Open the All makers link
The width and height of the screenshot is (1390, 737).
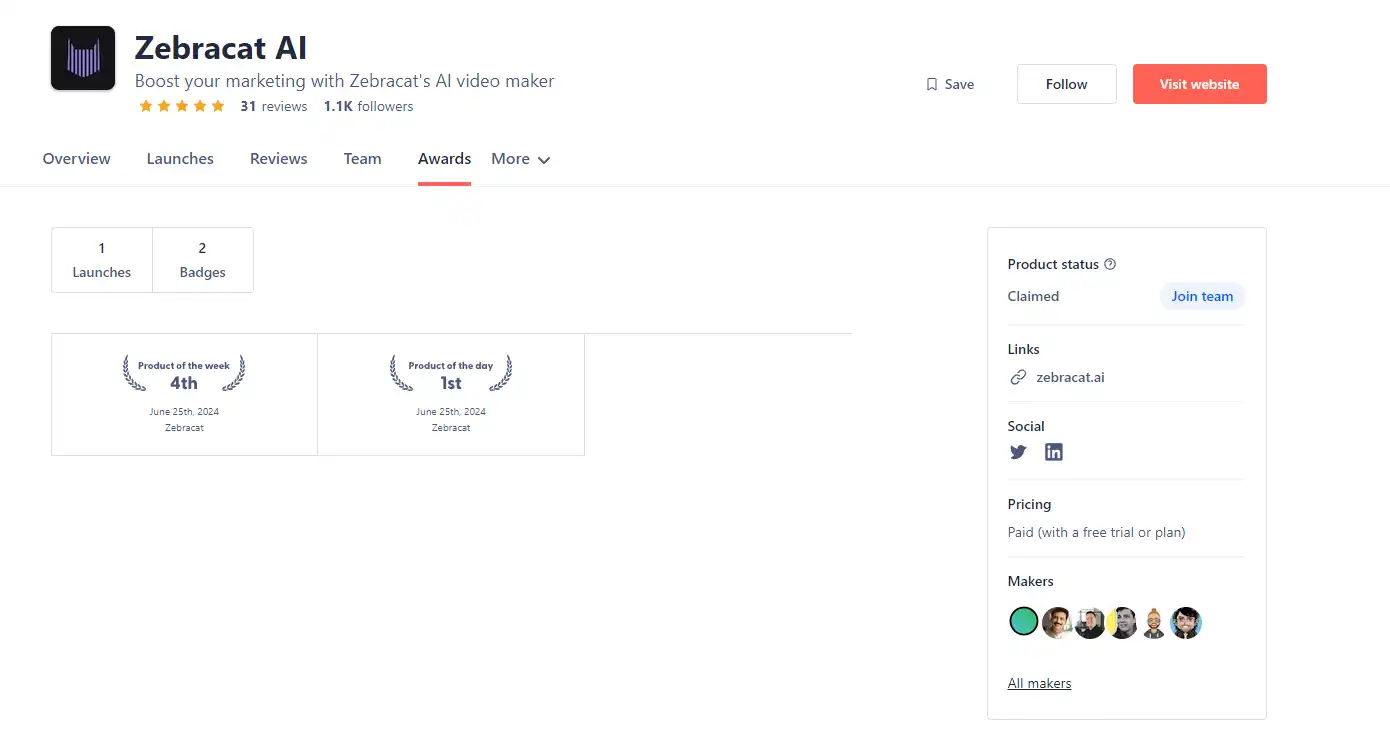[x=1039, y=684]
